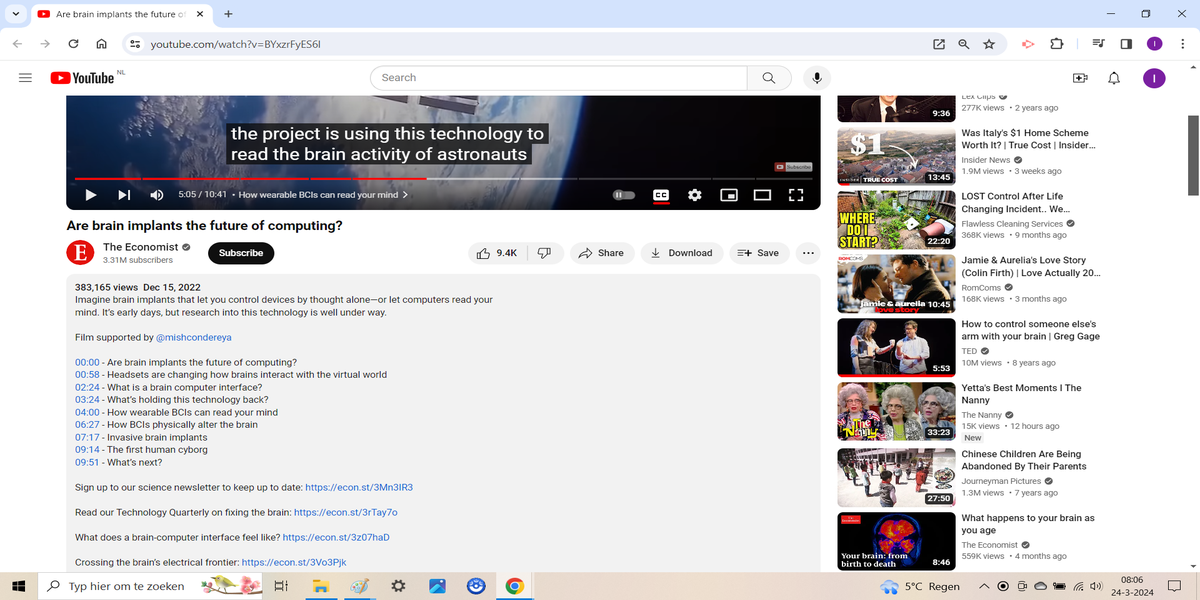Open The Economist channel avatar

(x=80, y=253)
